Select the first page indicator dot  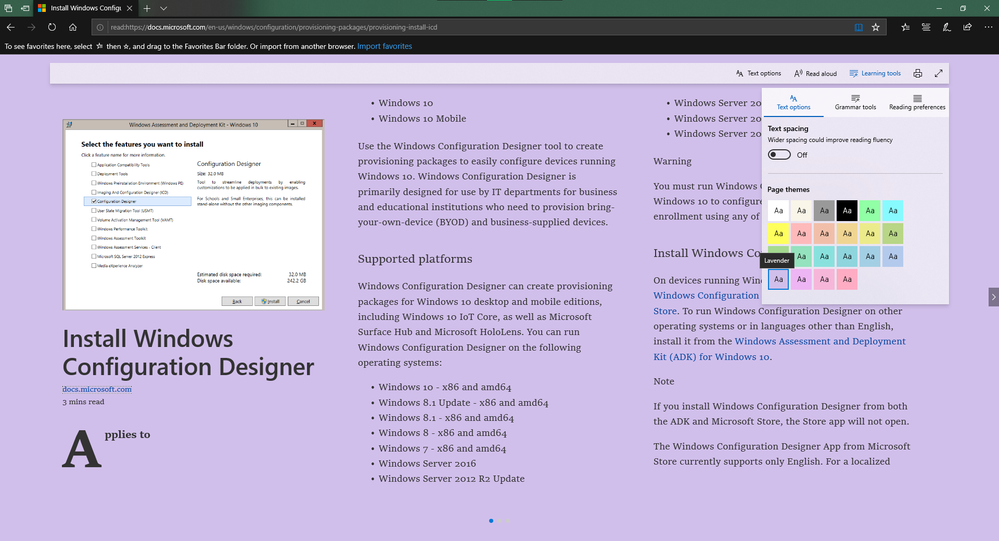pyautogui.click(x=491, y=521)
